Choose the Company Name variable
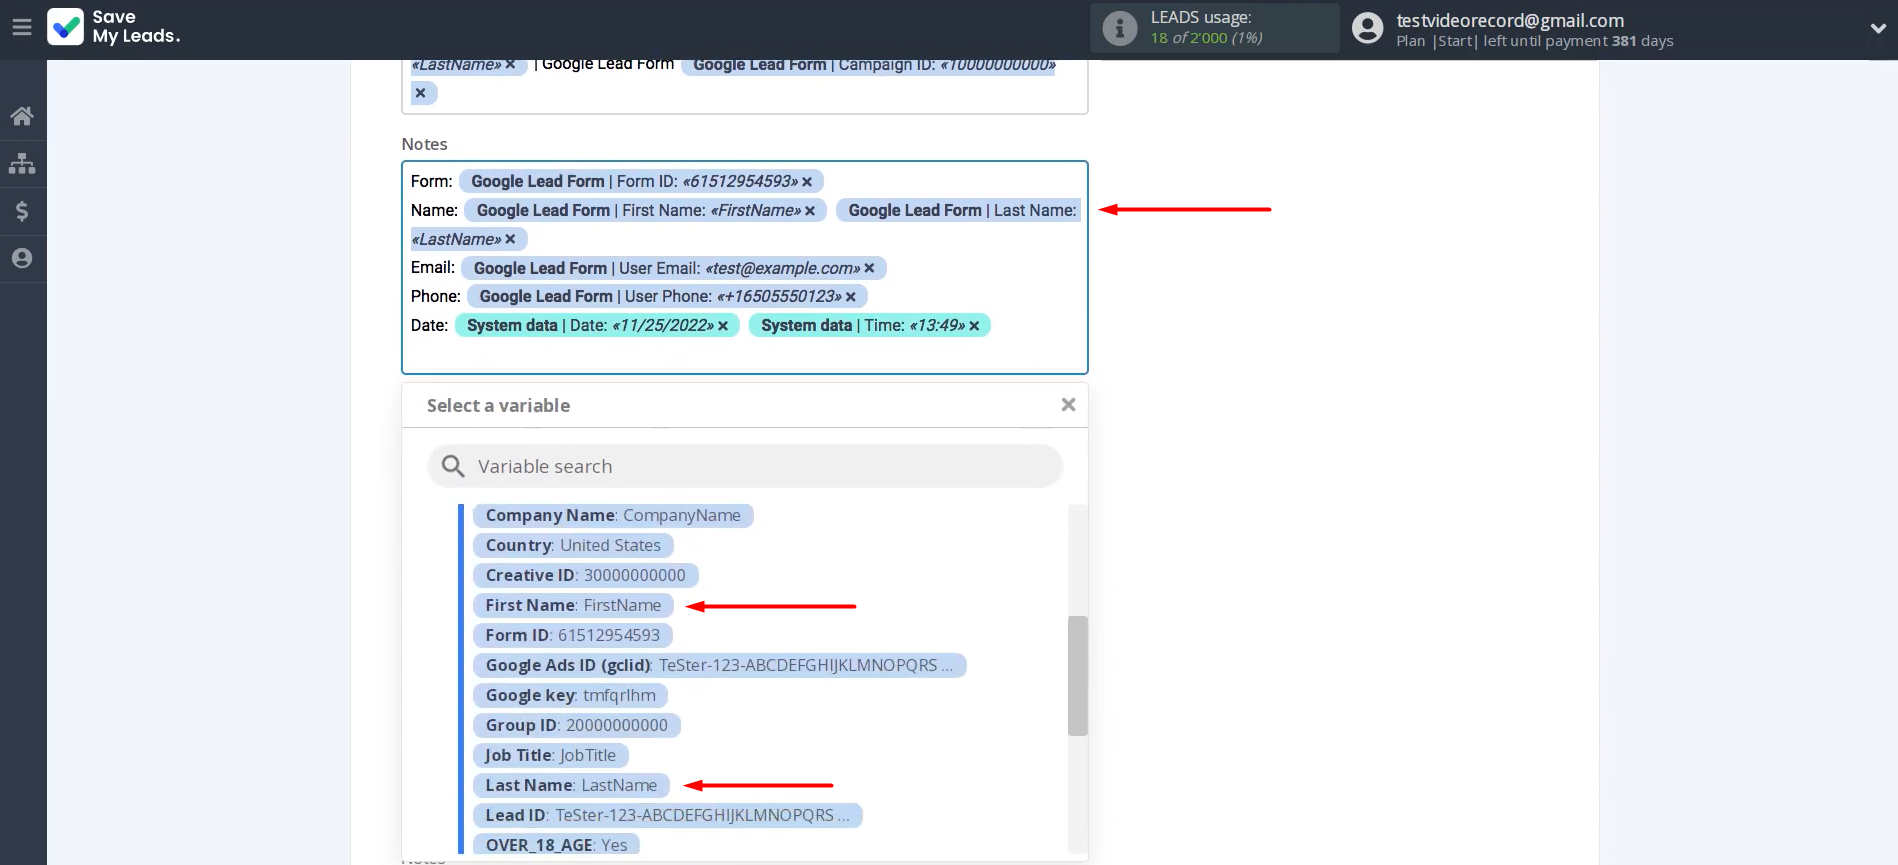Image resolution: width=1898 pixels, height=865 pixels. click(612, 516)
